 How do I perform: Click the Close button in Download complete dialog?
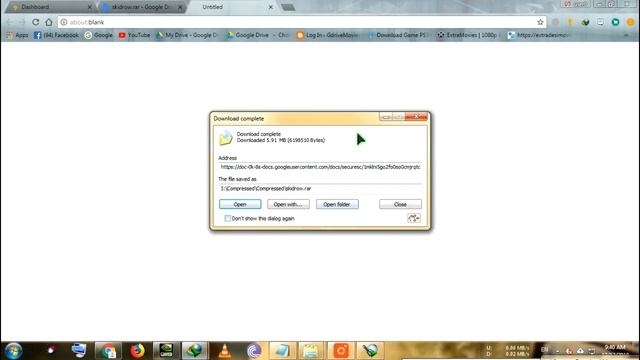click(400, 204)
